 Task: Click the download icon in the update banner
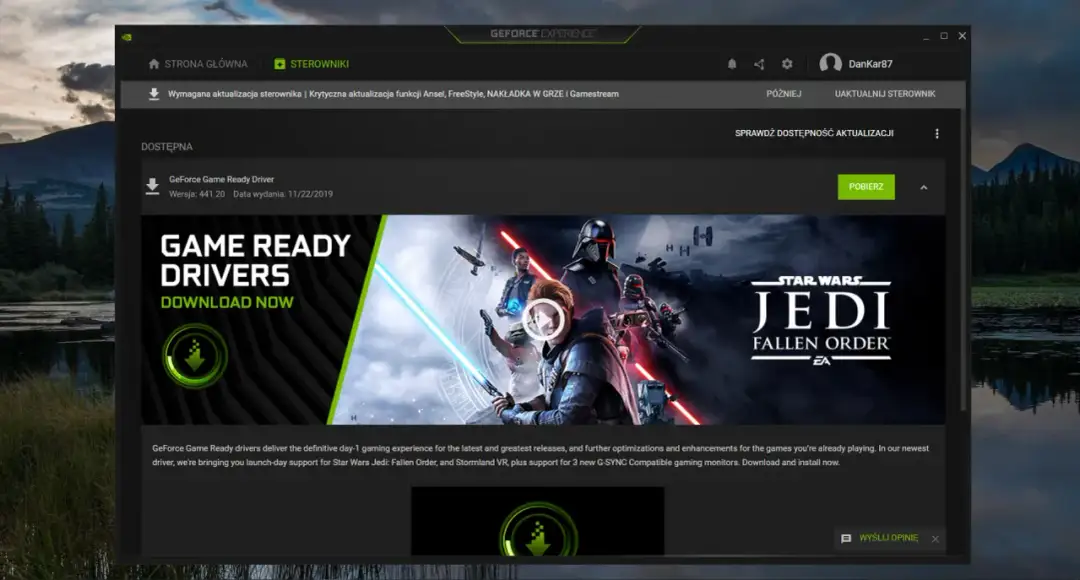tap(152, 93)
